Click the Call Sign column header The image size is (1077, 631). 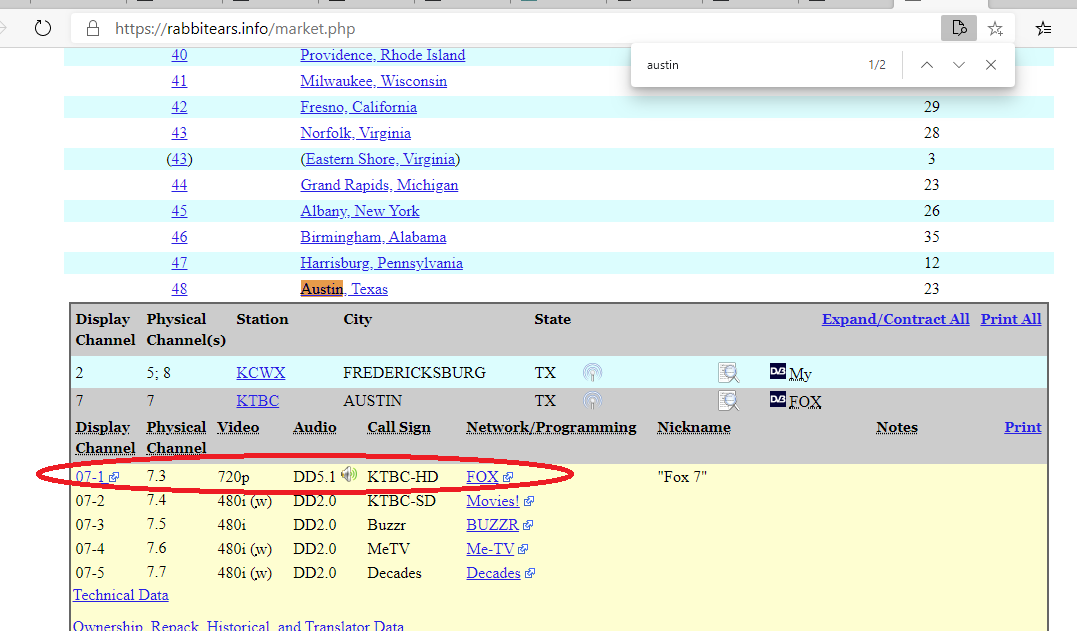pyautogui.click(x=399, y=427)
